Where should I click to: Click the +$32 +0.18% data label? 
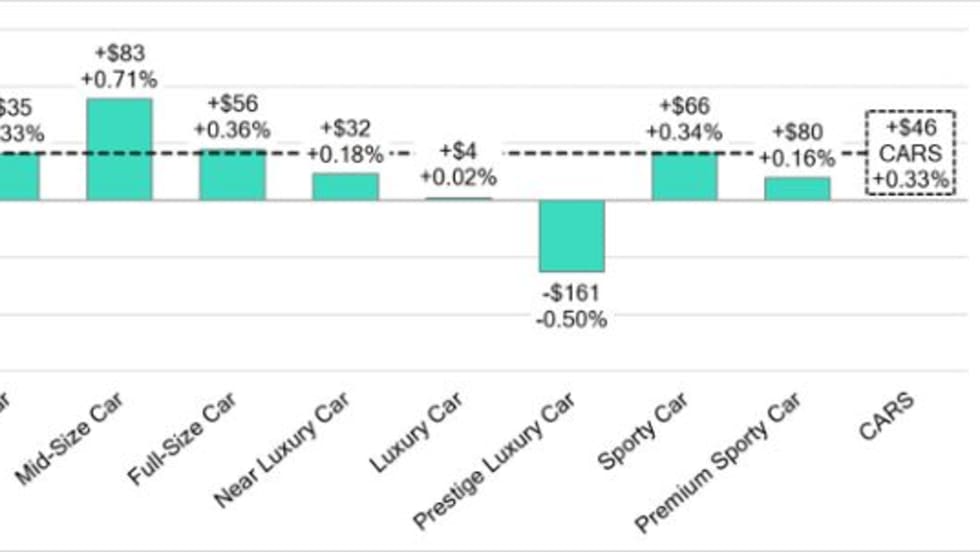[x=345, y=142]
